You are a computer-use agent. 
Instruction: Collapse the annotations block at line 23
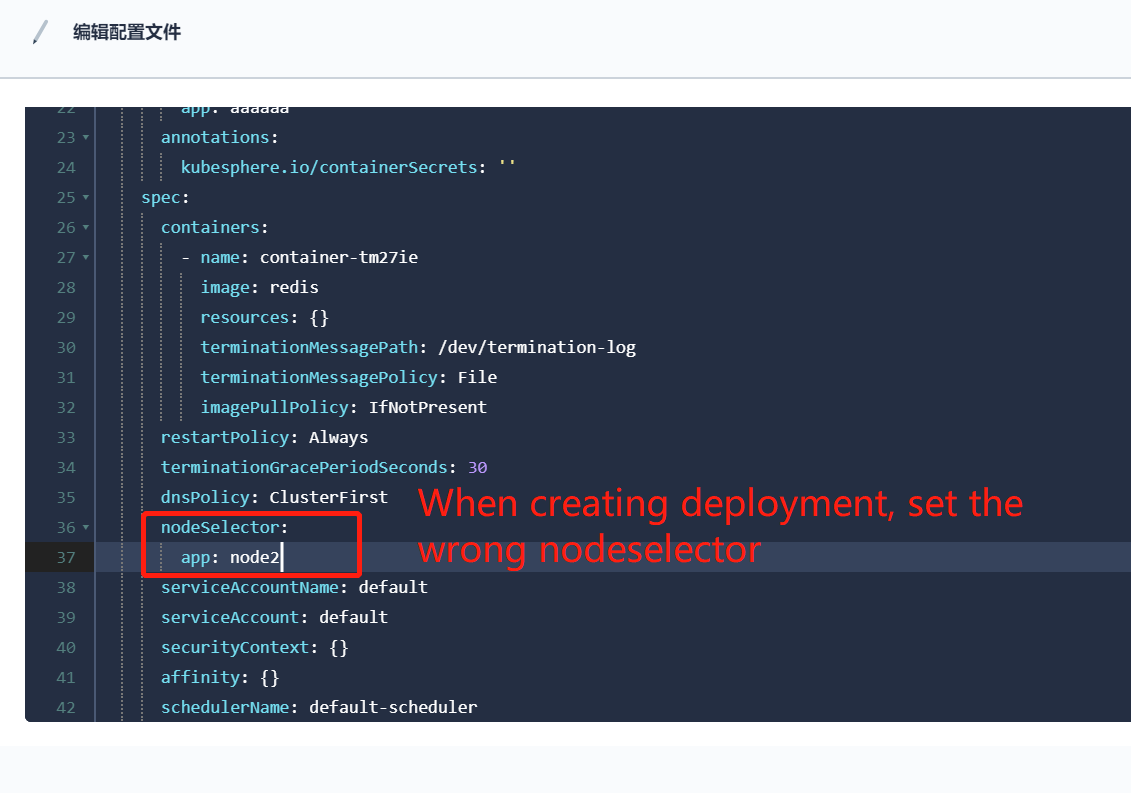coord(87,137)
